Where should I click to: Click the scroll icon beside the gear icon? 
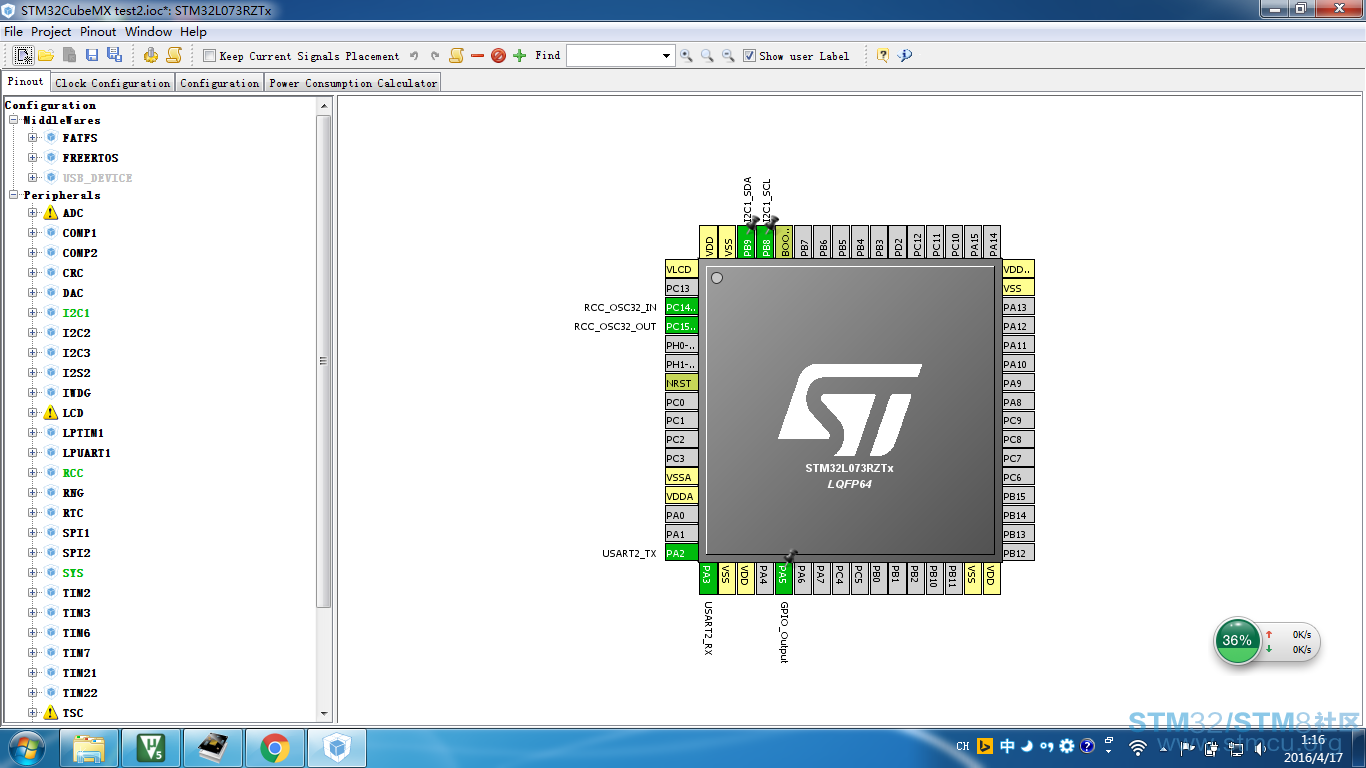[174, 55]
